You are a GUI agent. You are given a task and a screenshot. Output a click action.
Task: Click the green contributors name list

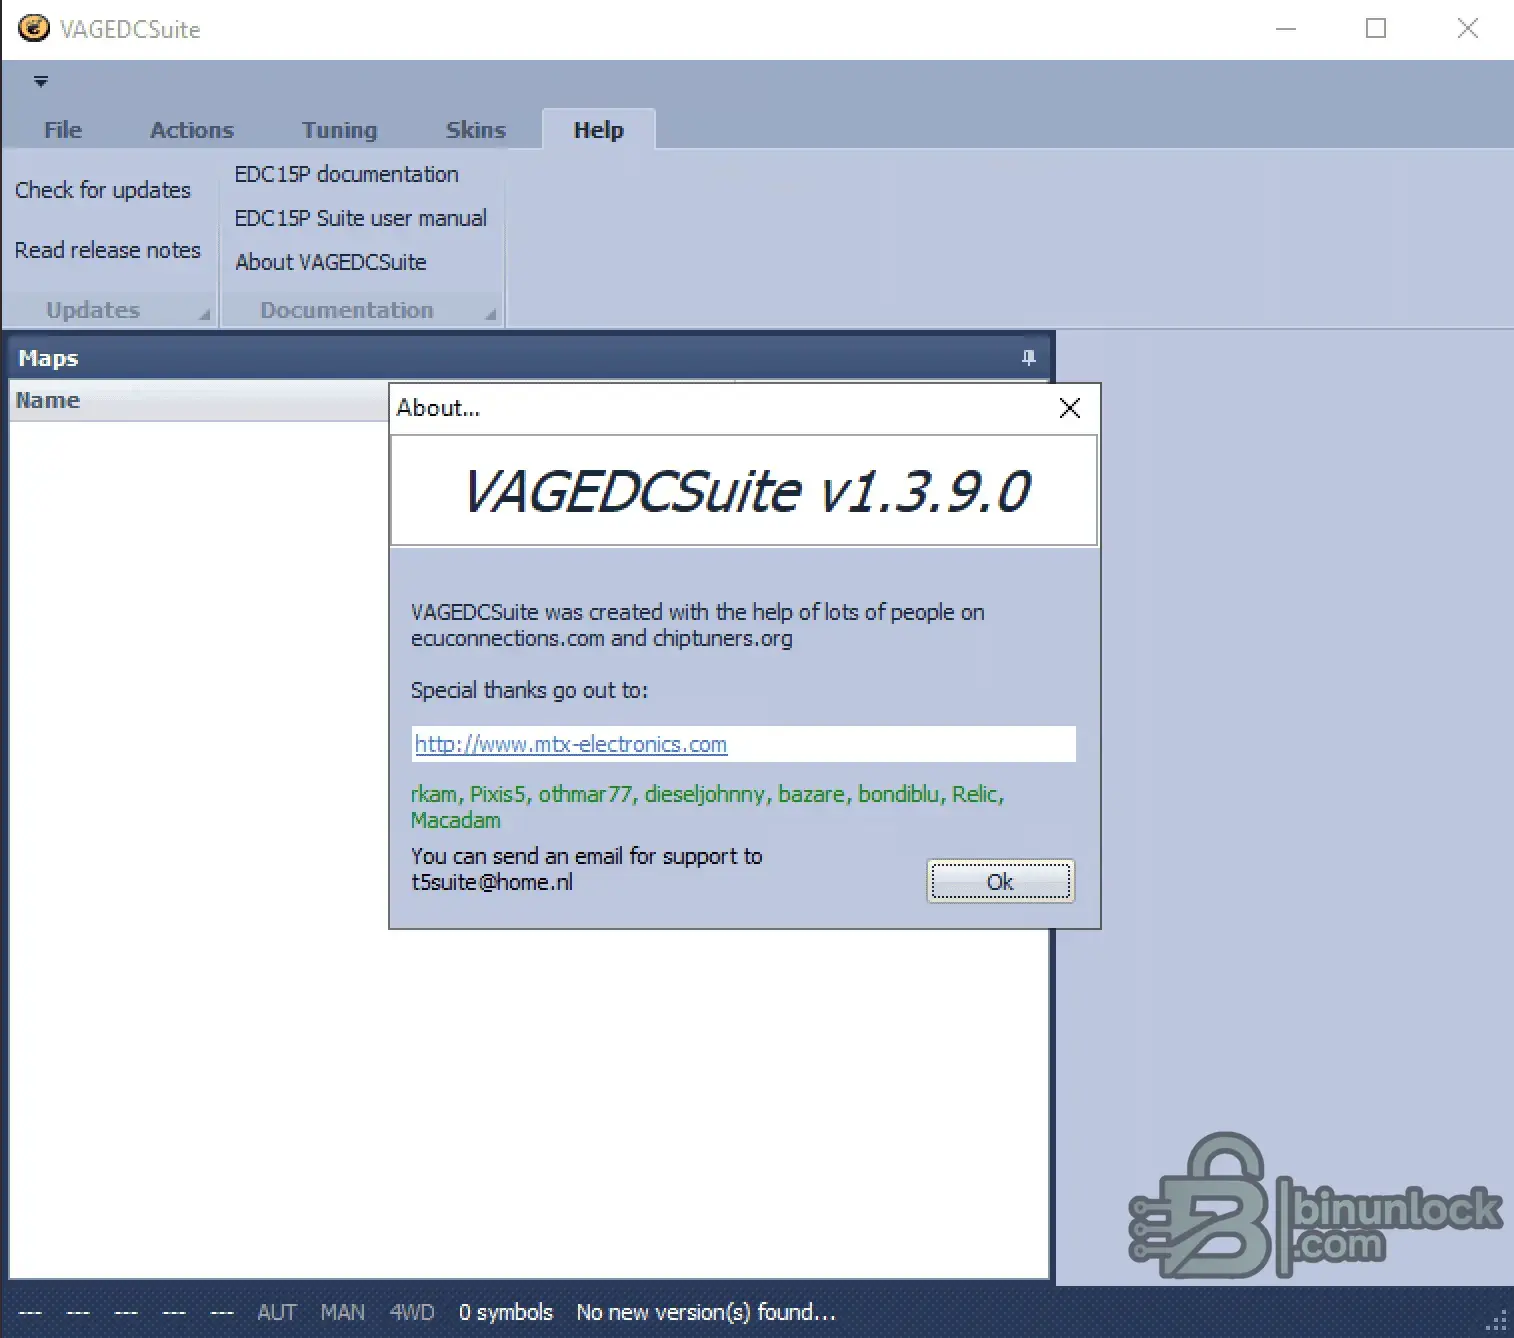pyautogui.click(x=707, y=807)
